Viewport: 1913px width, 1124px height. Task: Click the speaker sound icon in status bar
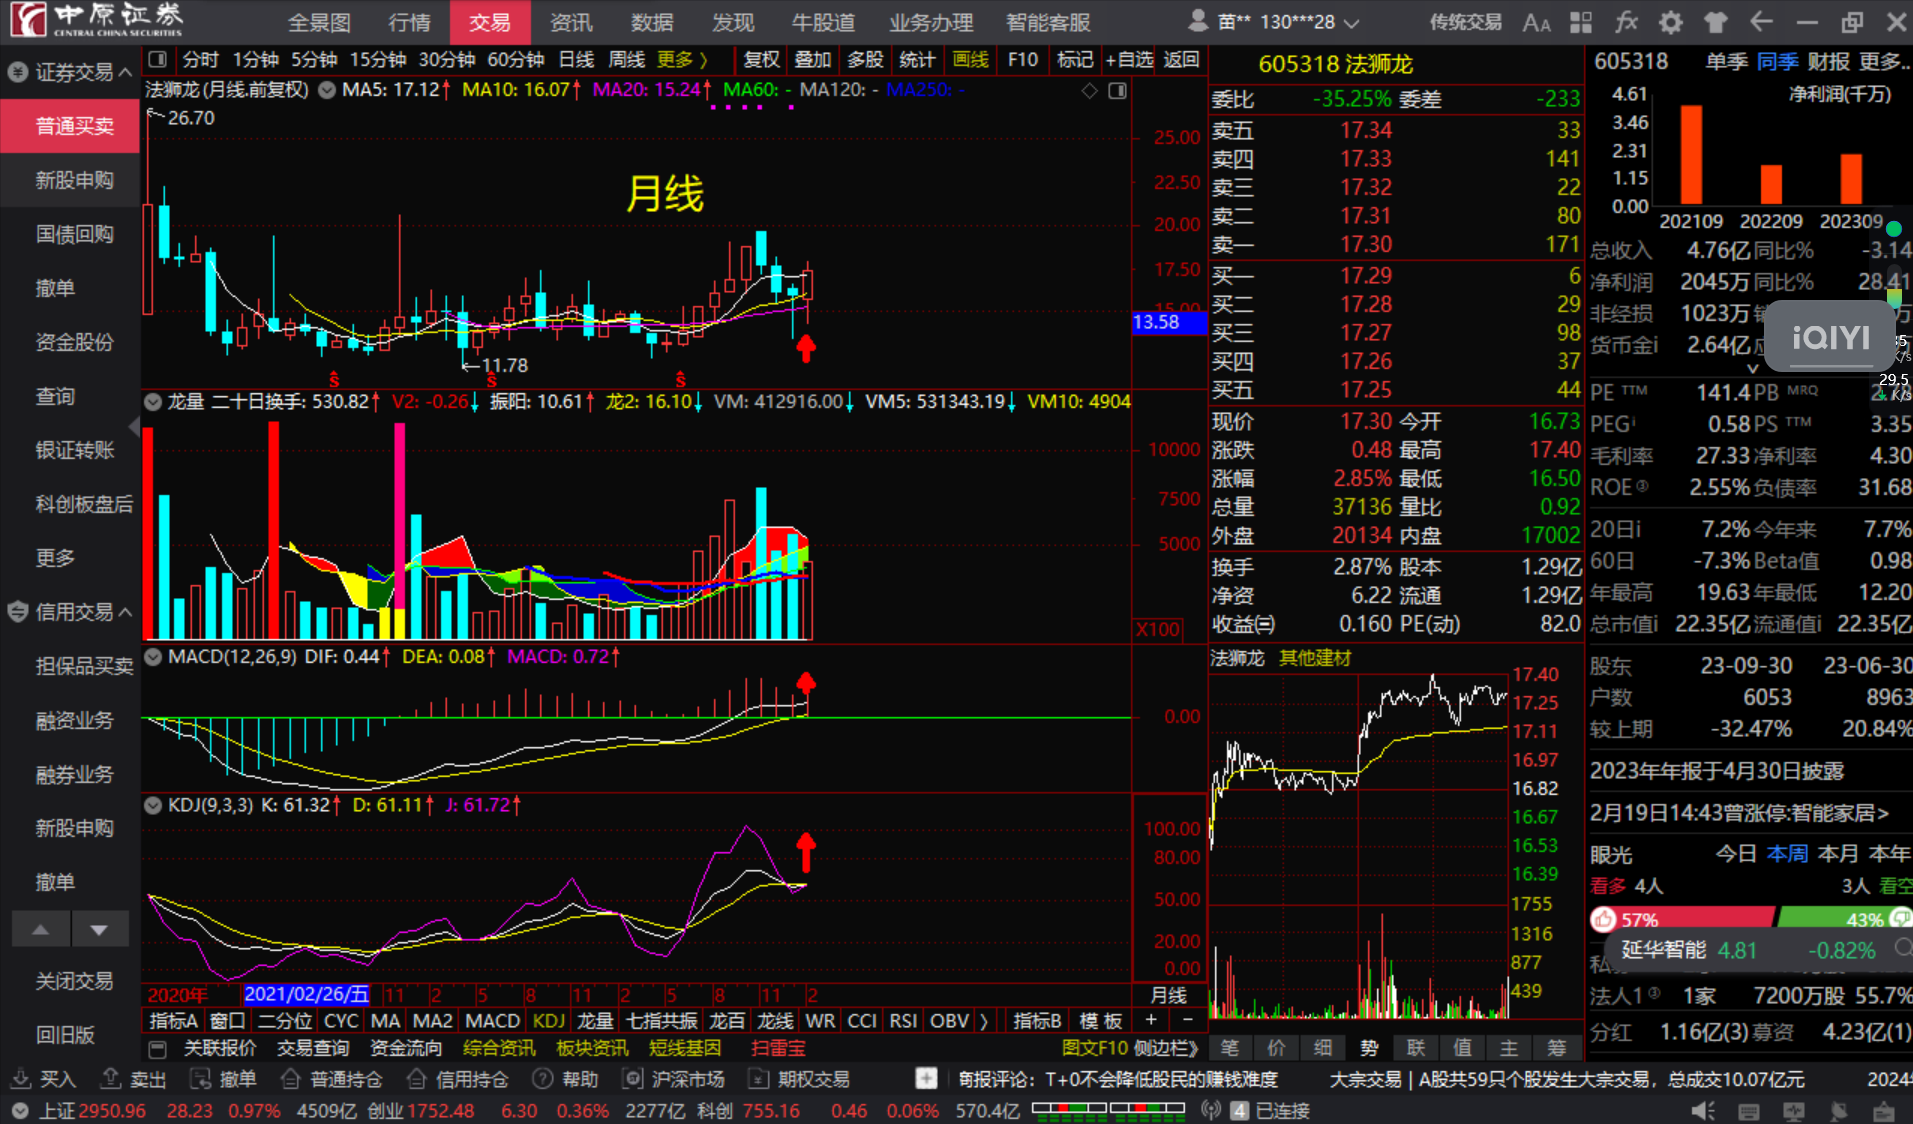pos(1703,1111)
